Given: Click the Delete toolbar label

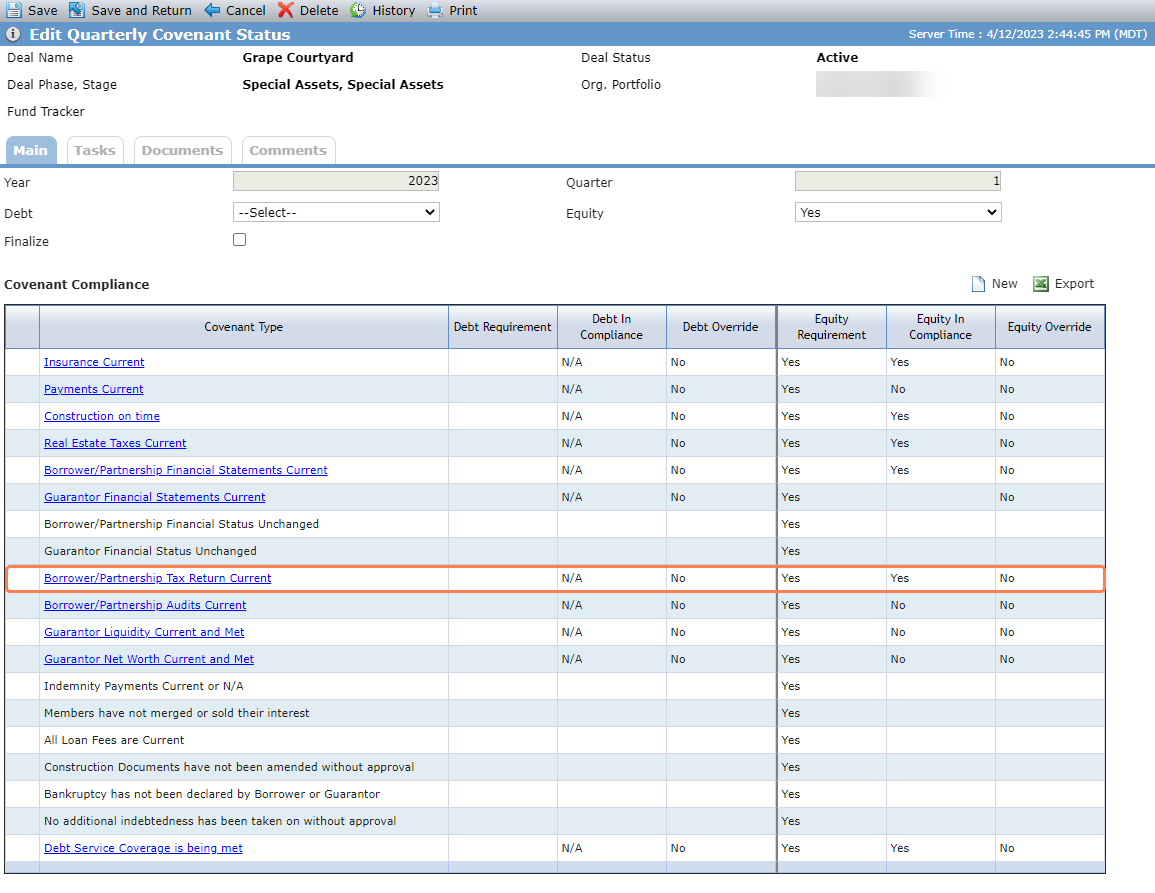Looking at the screenshot, I should (x=319, y=10).
